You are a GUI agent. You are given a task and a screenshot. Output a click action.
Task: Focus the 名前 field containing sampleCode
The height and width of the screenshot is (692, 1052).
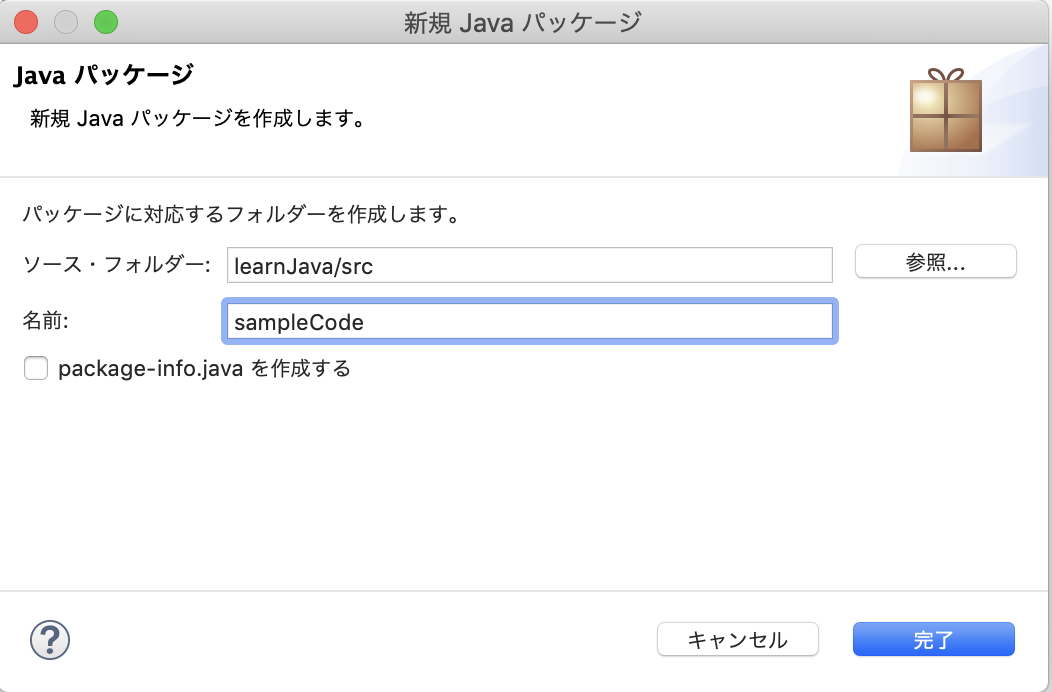[x=530, y=322]
